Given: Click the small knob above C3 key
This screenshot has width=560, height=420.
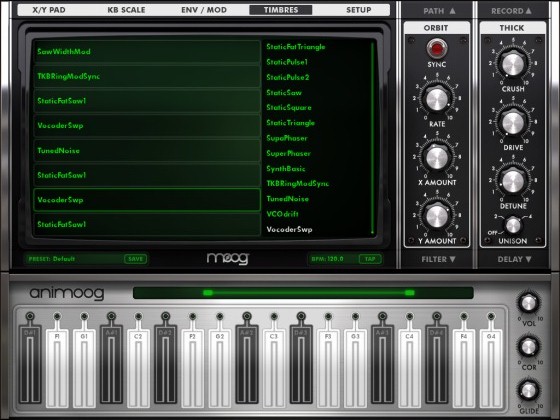Looking at the screenshot, I should (x=274, y=316).
